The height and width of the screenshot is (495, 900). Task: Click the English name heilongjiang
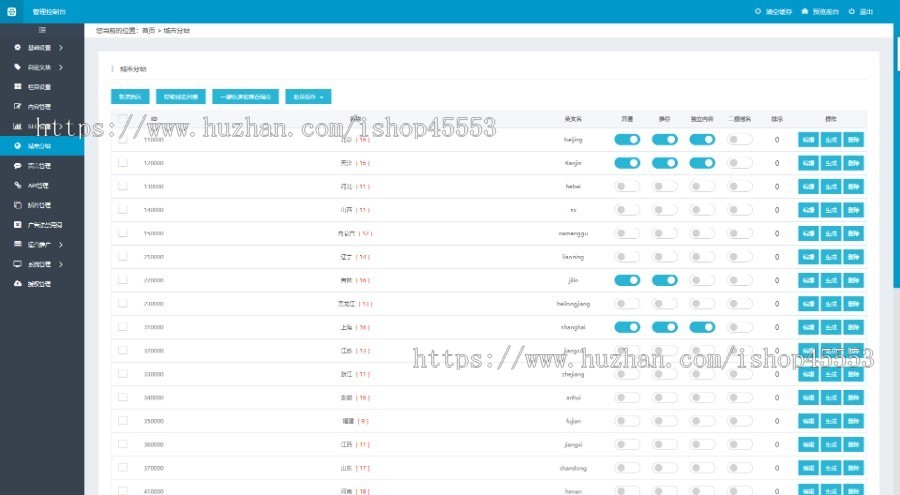click(x=573, y=304)
